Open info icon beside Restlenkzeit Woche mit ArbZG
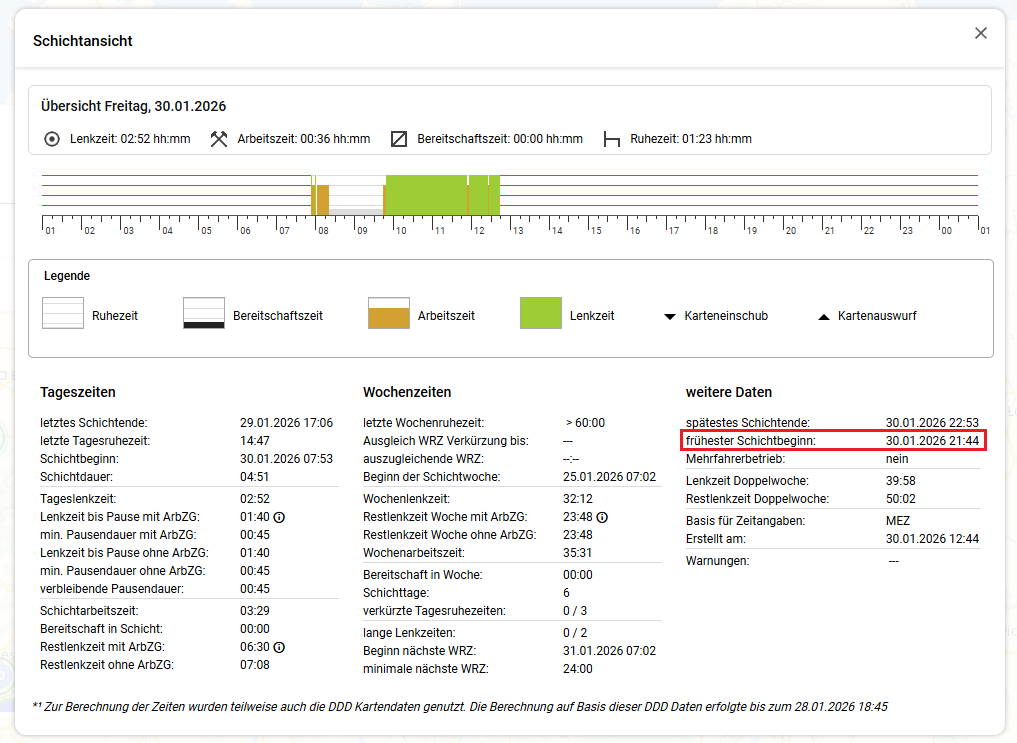The height and width of the screenshot is (743, 1017). click(x=603, y=517)
